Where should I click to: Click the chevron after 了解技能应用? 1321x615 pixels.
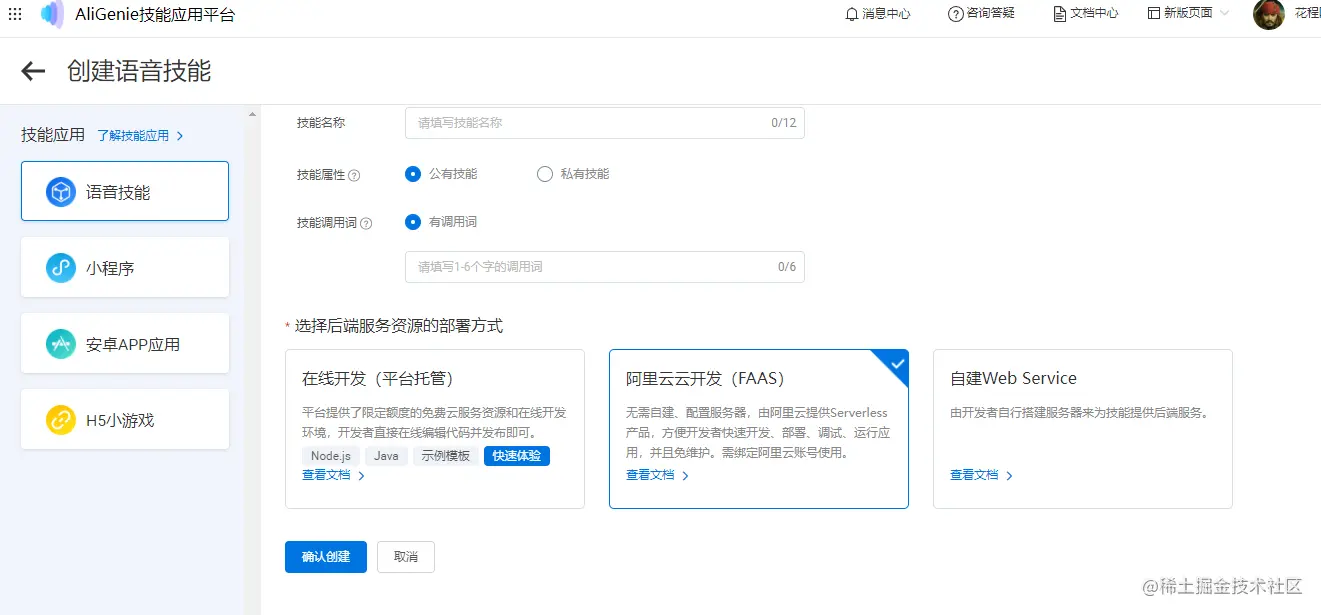pos(180,136)
